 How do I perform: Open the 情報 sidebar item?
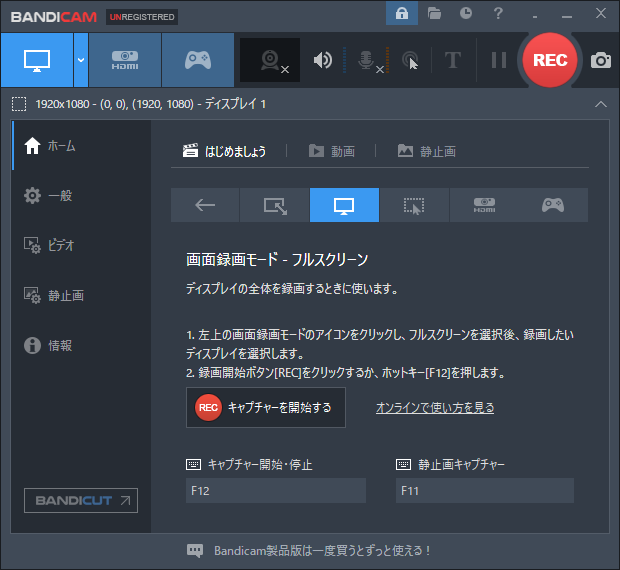pyautogui.click(x=81, y=345)
